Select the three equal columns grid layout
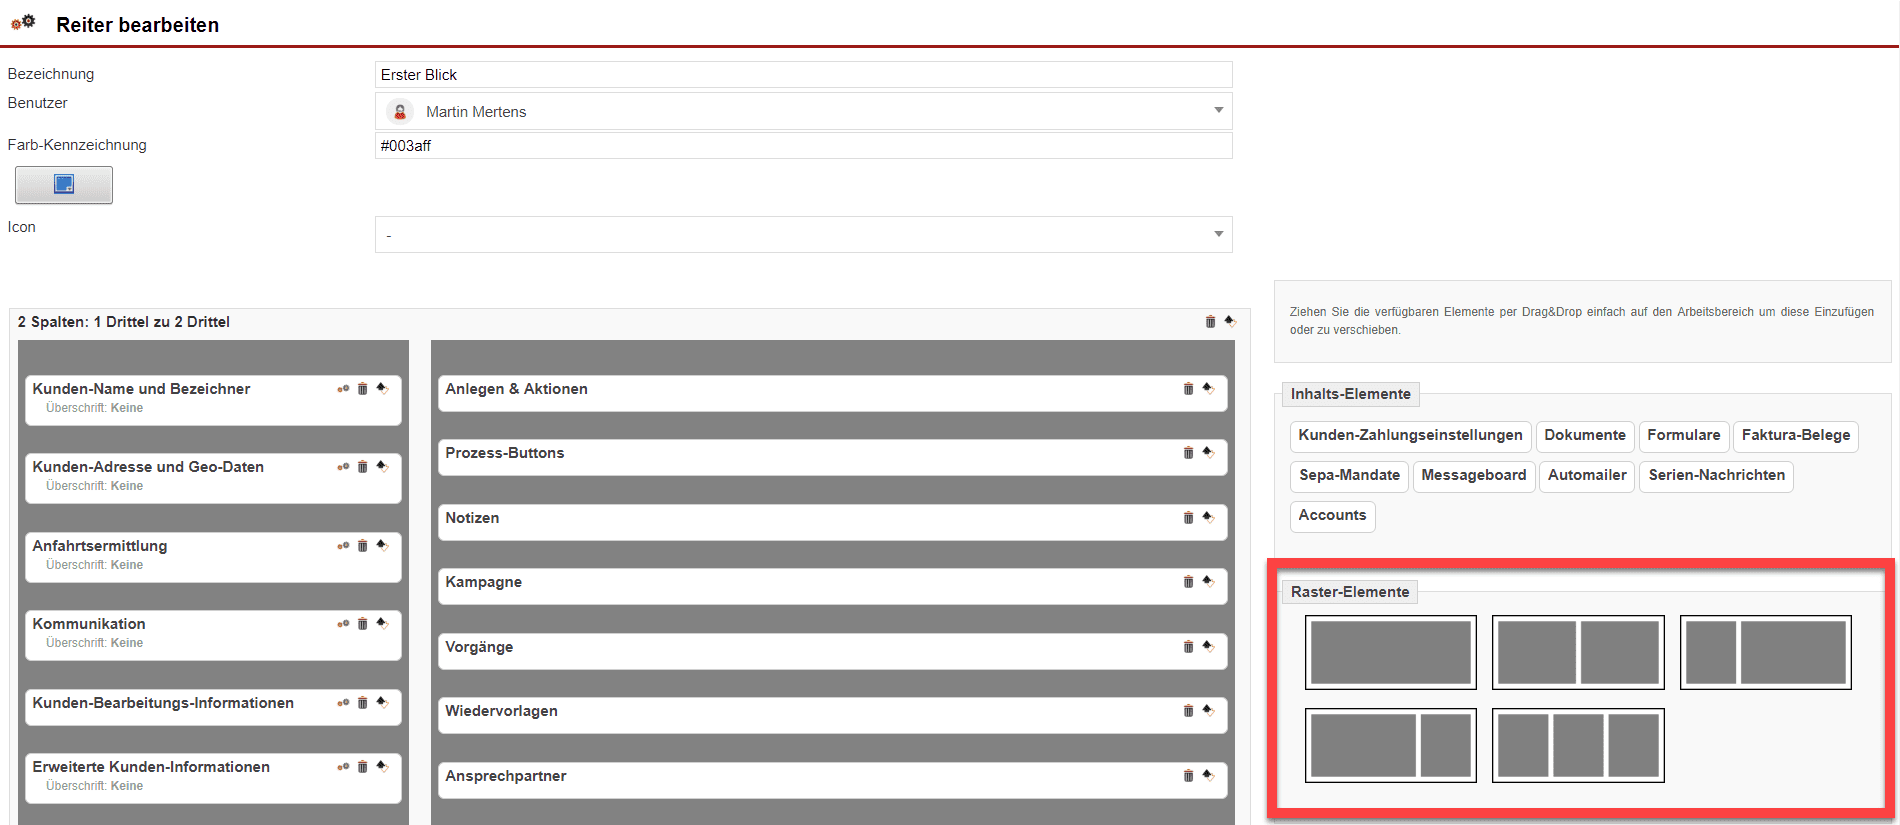The width and height of the screenshot is (1900, 825). pyautogui.click(x=1577, y=745)
